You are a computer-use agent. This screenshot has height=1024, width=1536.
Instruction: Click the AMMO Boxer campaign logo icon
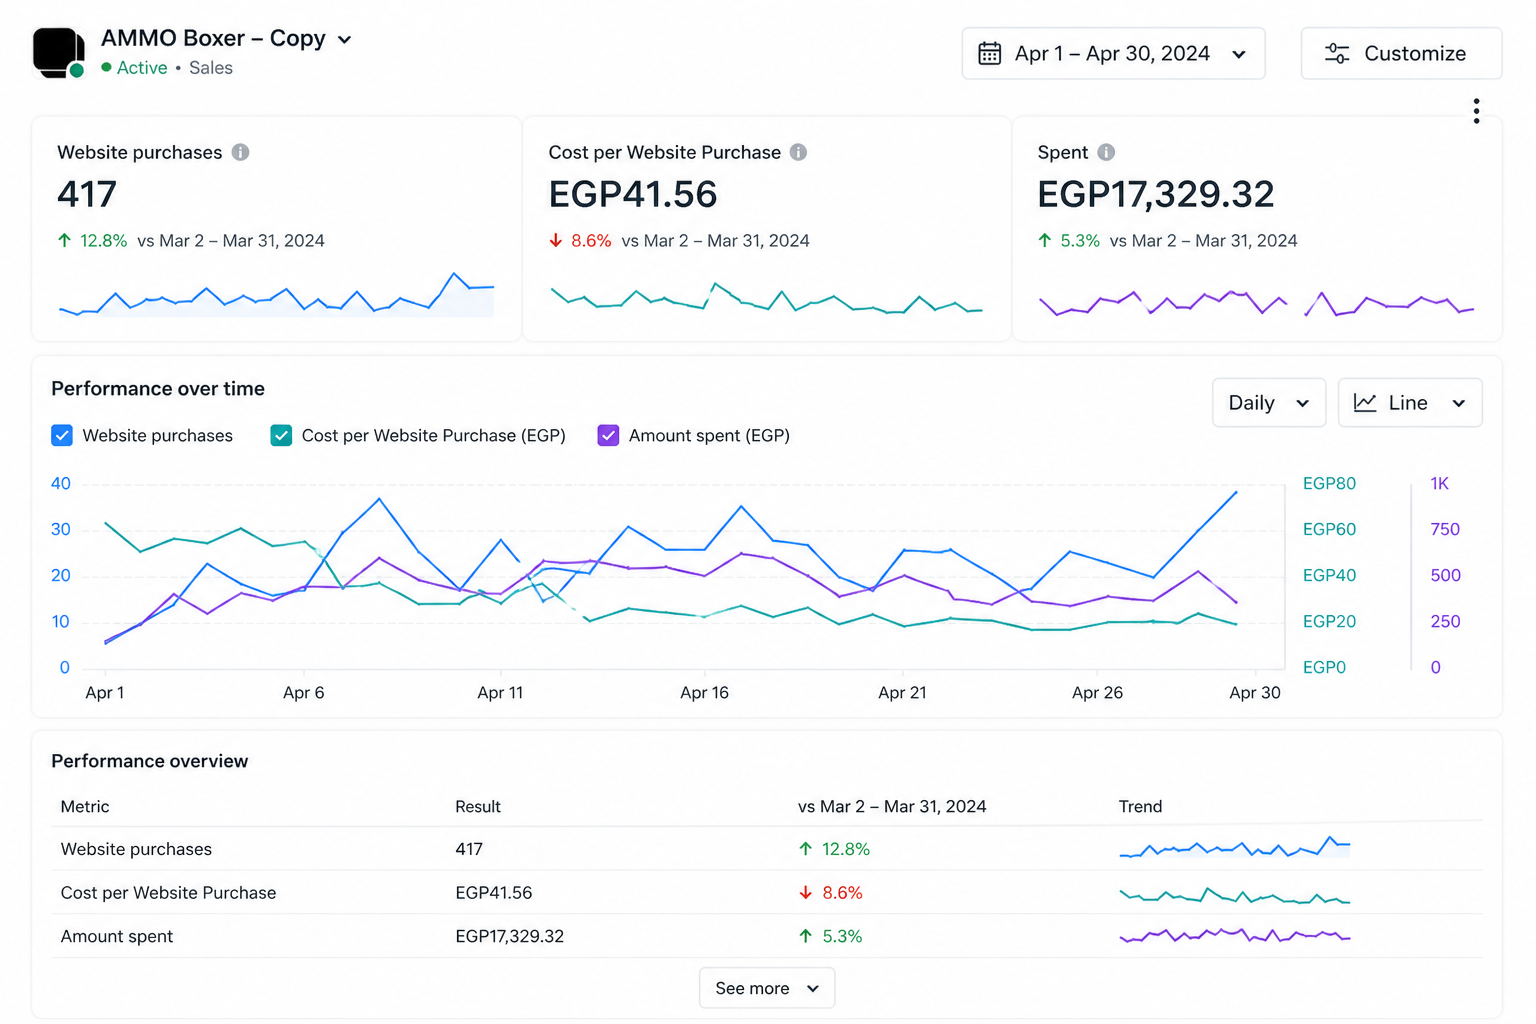click(x=58, y=52)
